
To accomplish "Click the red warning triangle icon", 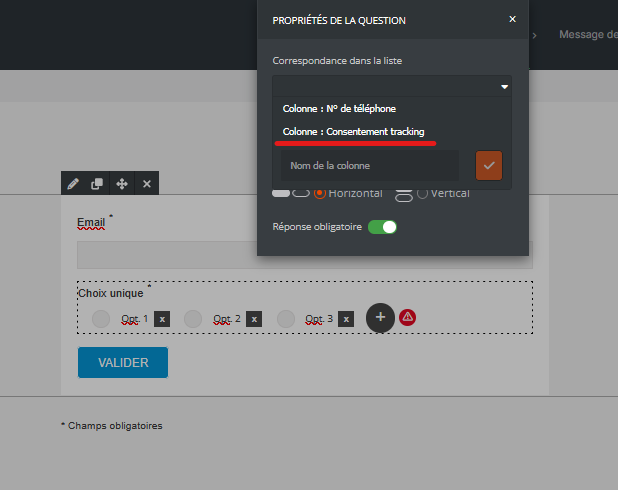I will (408, 317).
